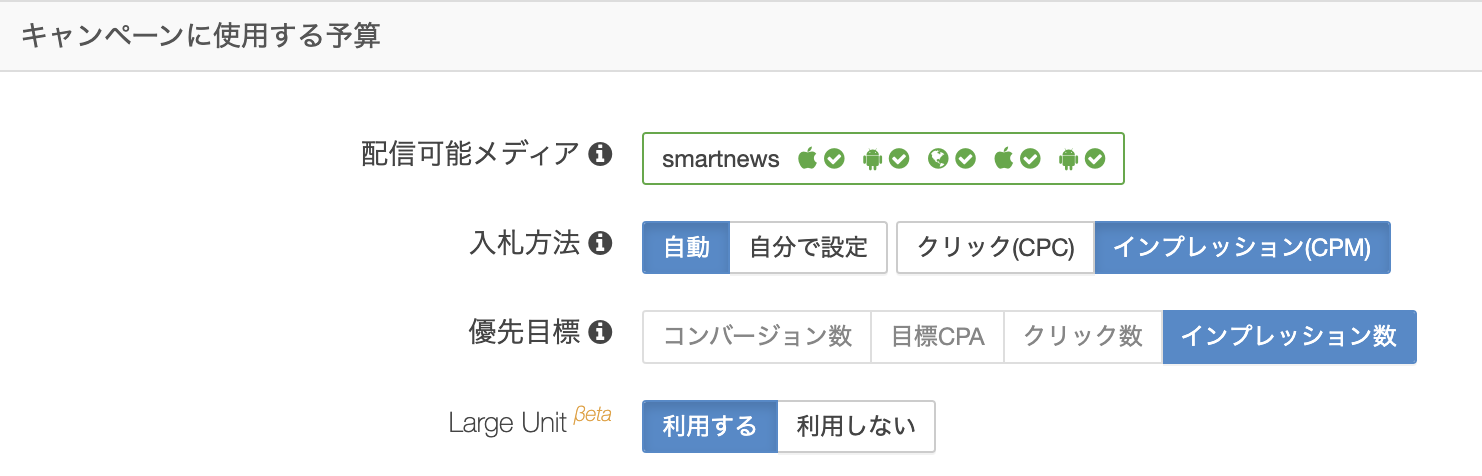
Task: Set priority goal to コンバージョン数
Action: [757, 337]
